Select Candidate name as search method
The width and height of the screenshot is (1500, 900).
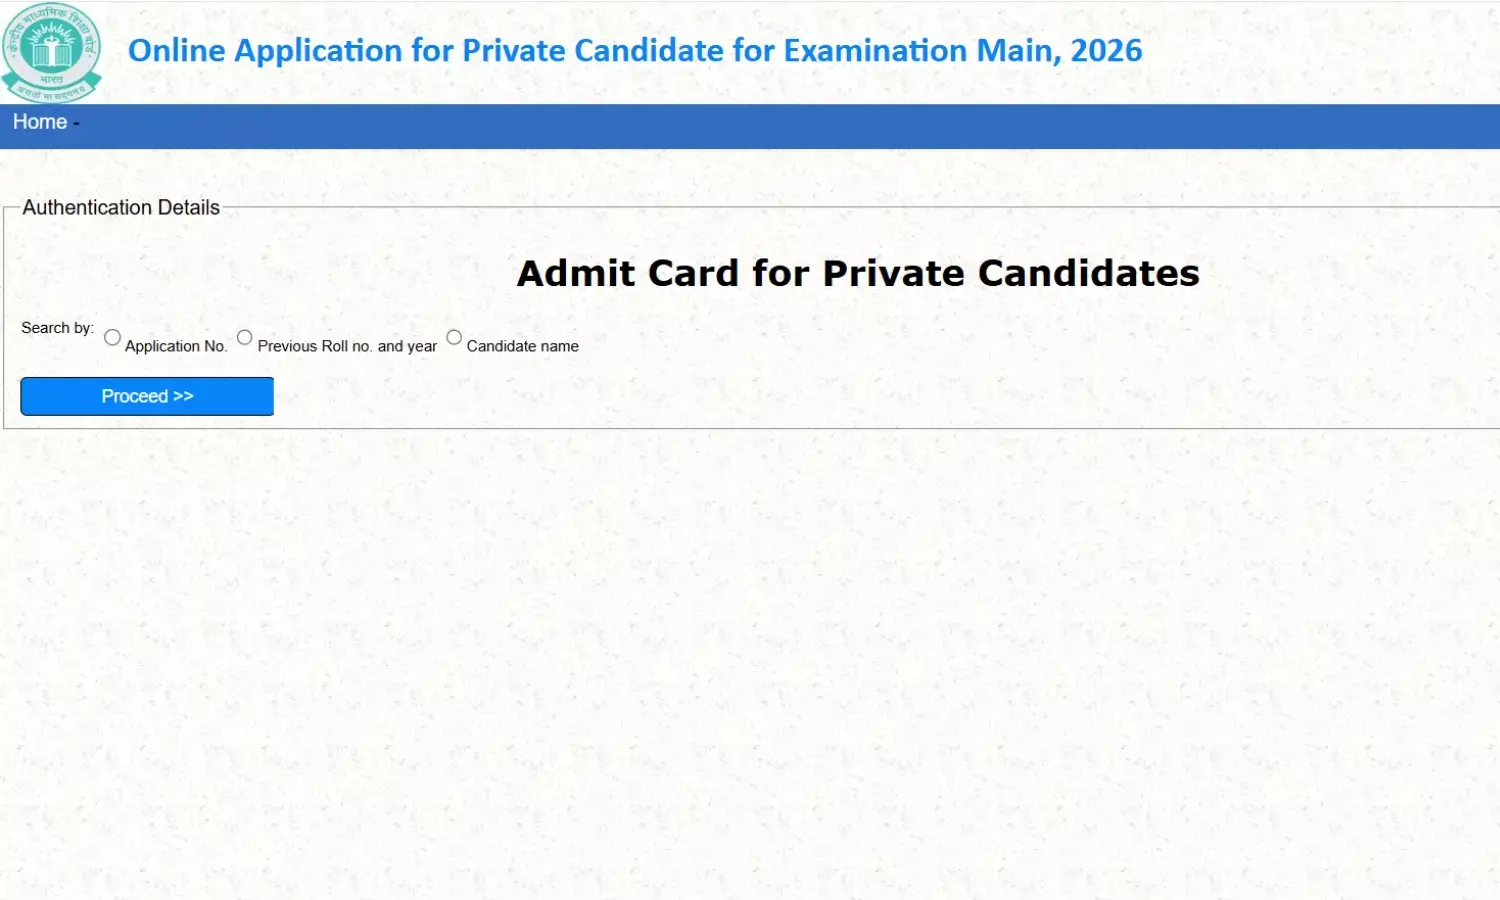(x=454, y=337)
